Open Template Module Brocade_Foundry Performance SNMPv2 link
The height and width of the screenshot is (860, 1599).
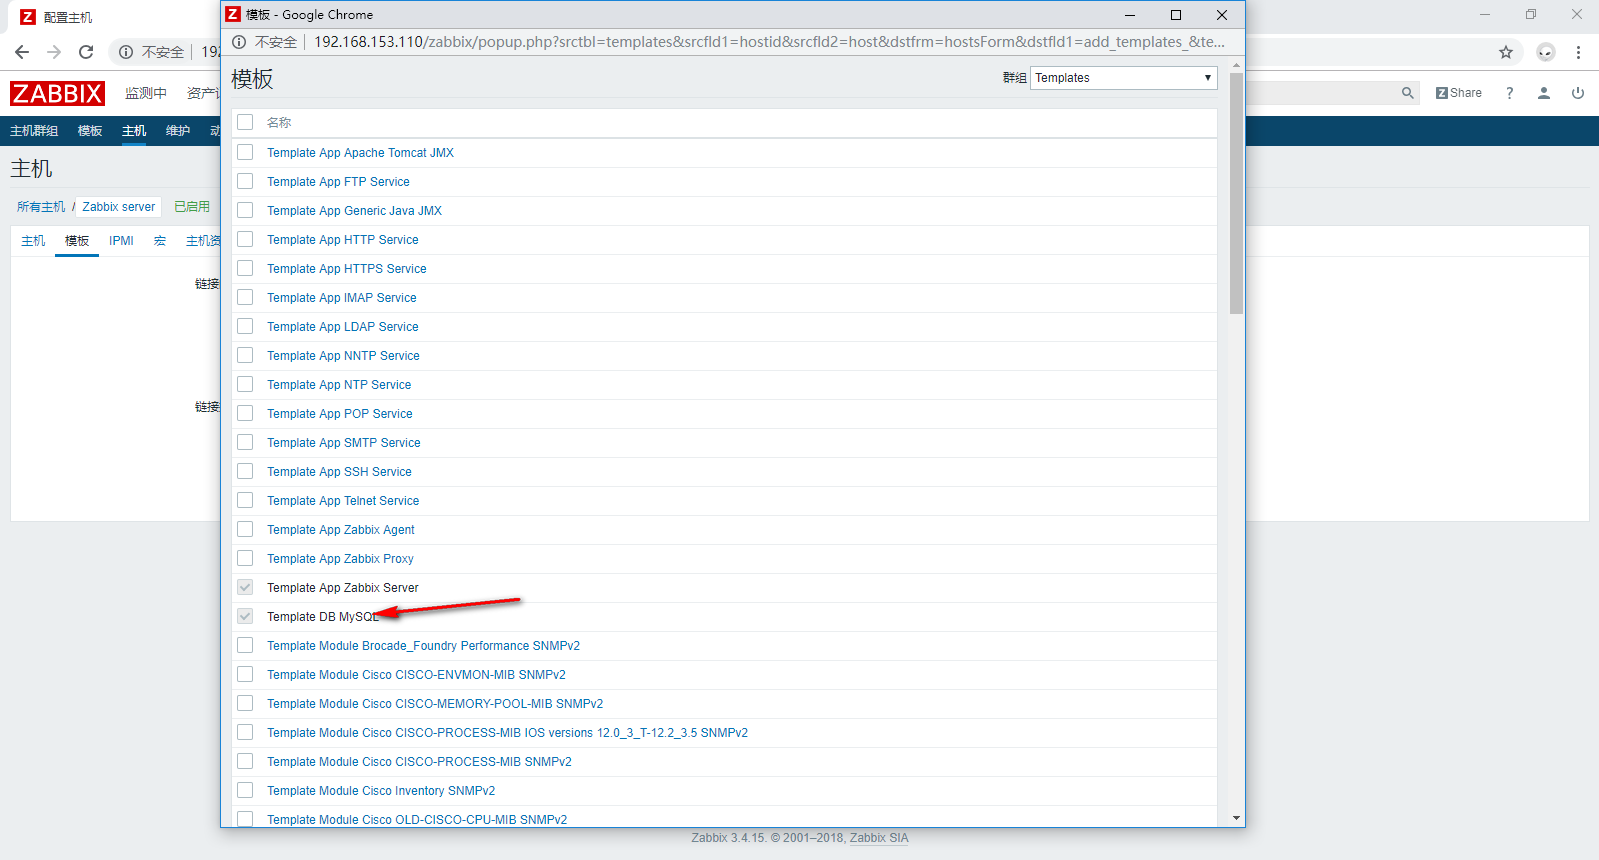[423, 646]
